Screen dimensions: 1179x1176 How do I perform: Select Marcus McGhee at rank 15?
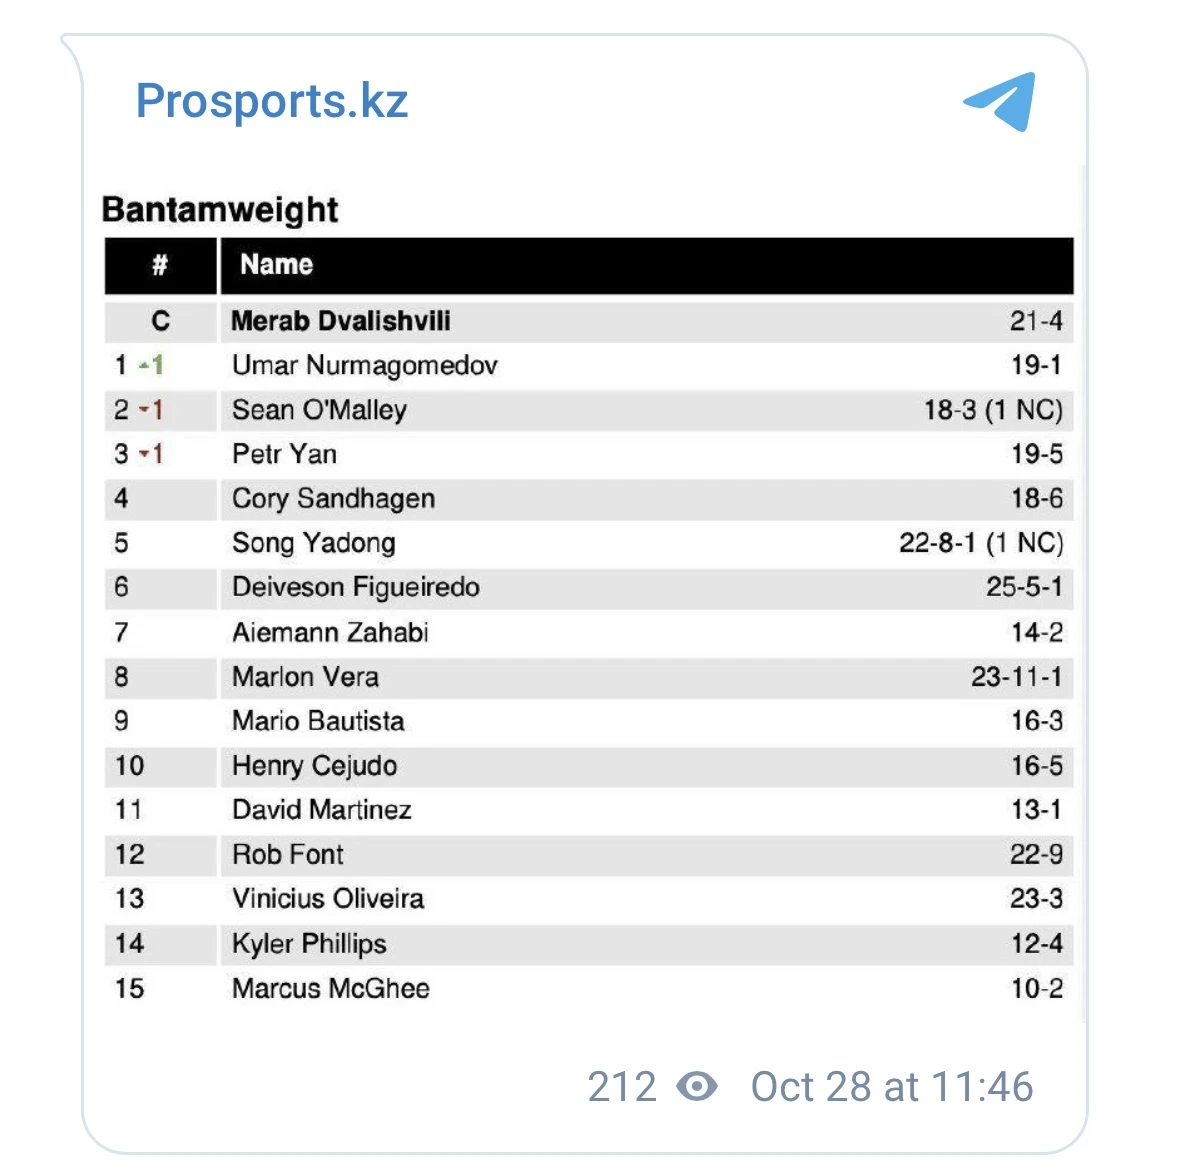tap(330, 988)
